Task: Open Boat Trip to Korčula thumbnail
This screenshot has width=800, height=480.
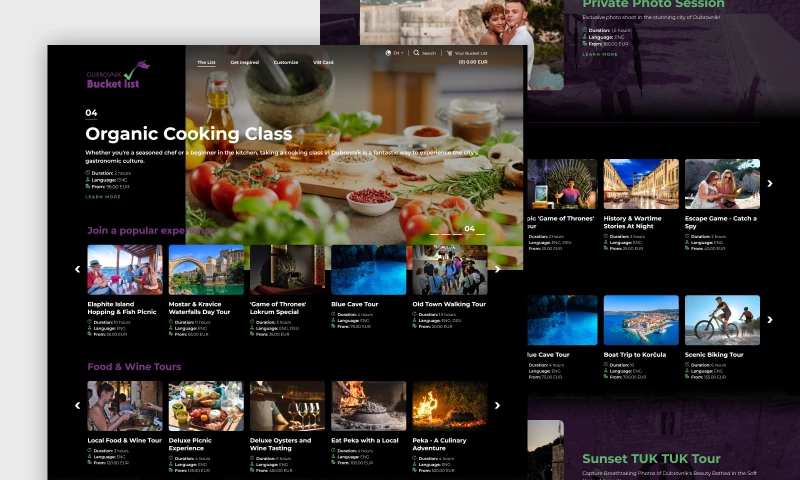Action: pos(641,320)
